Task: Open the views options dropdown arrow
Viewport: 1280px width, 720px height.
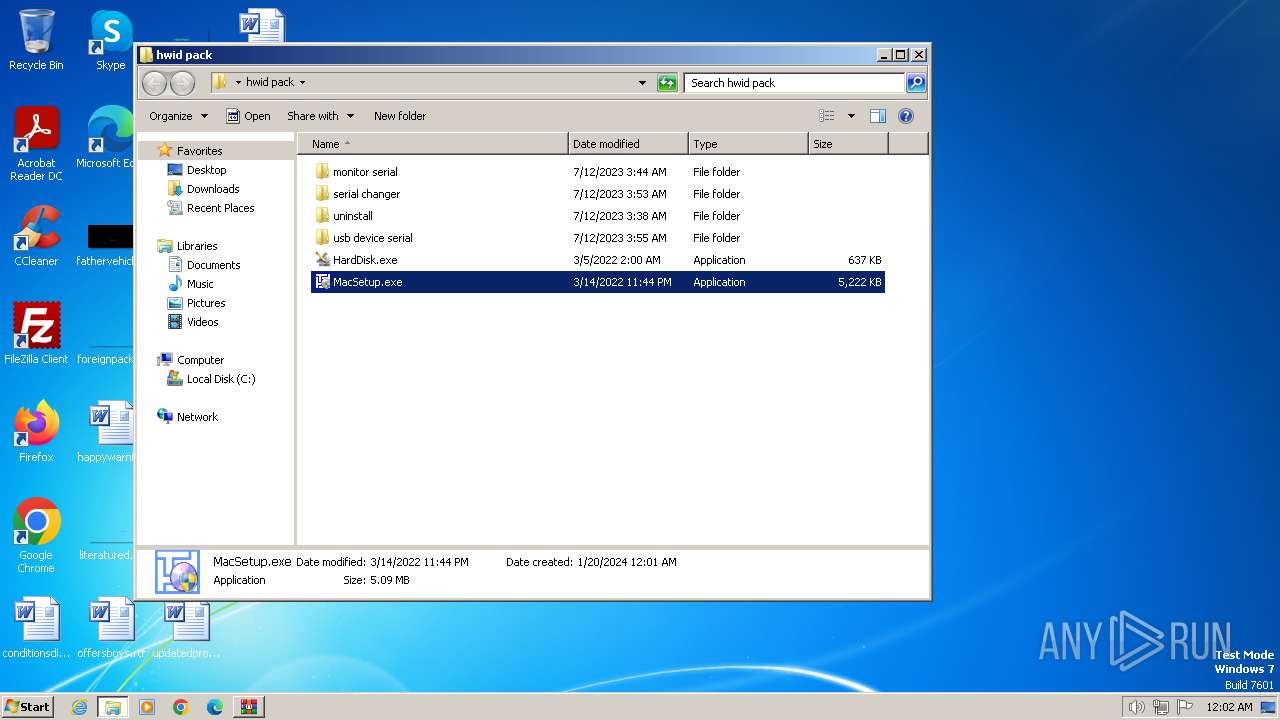Action: tap(851, 116)
